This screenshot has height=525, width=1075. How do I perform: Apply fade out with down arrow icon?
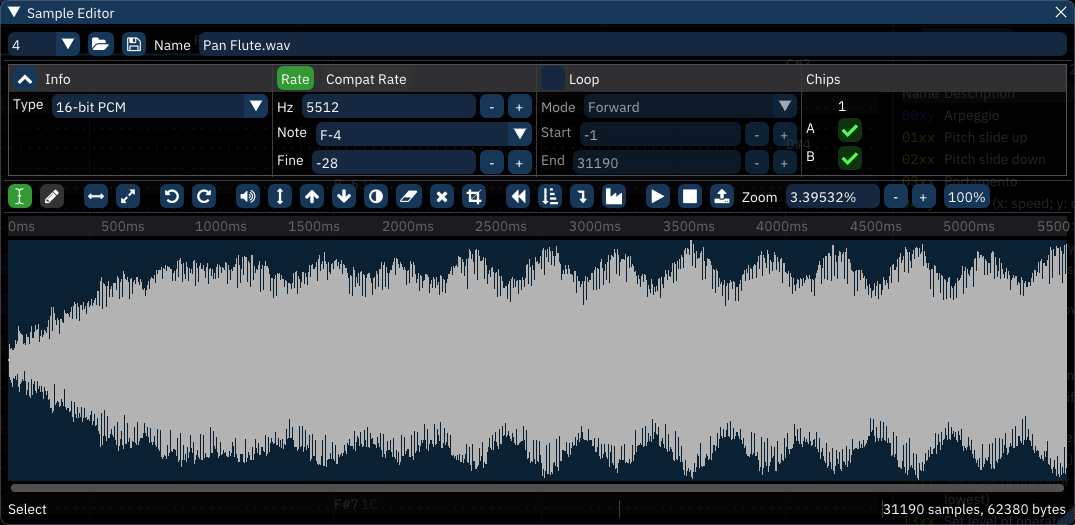(343, 197)
